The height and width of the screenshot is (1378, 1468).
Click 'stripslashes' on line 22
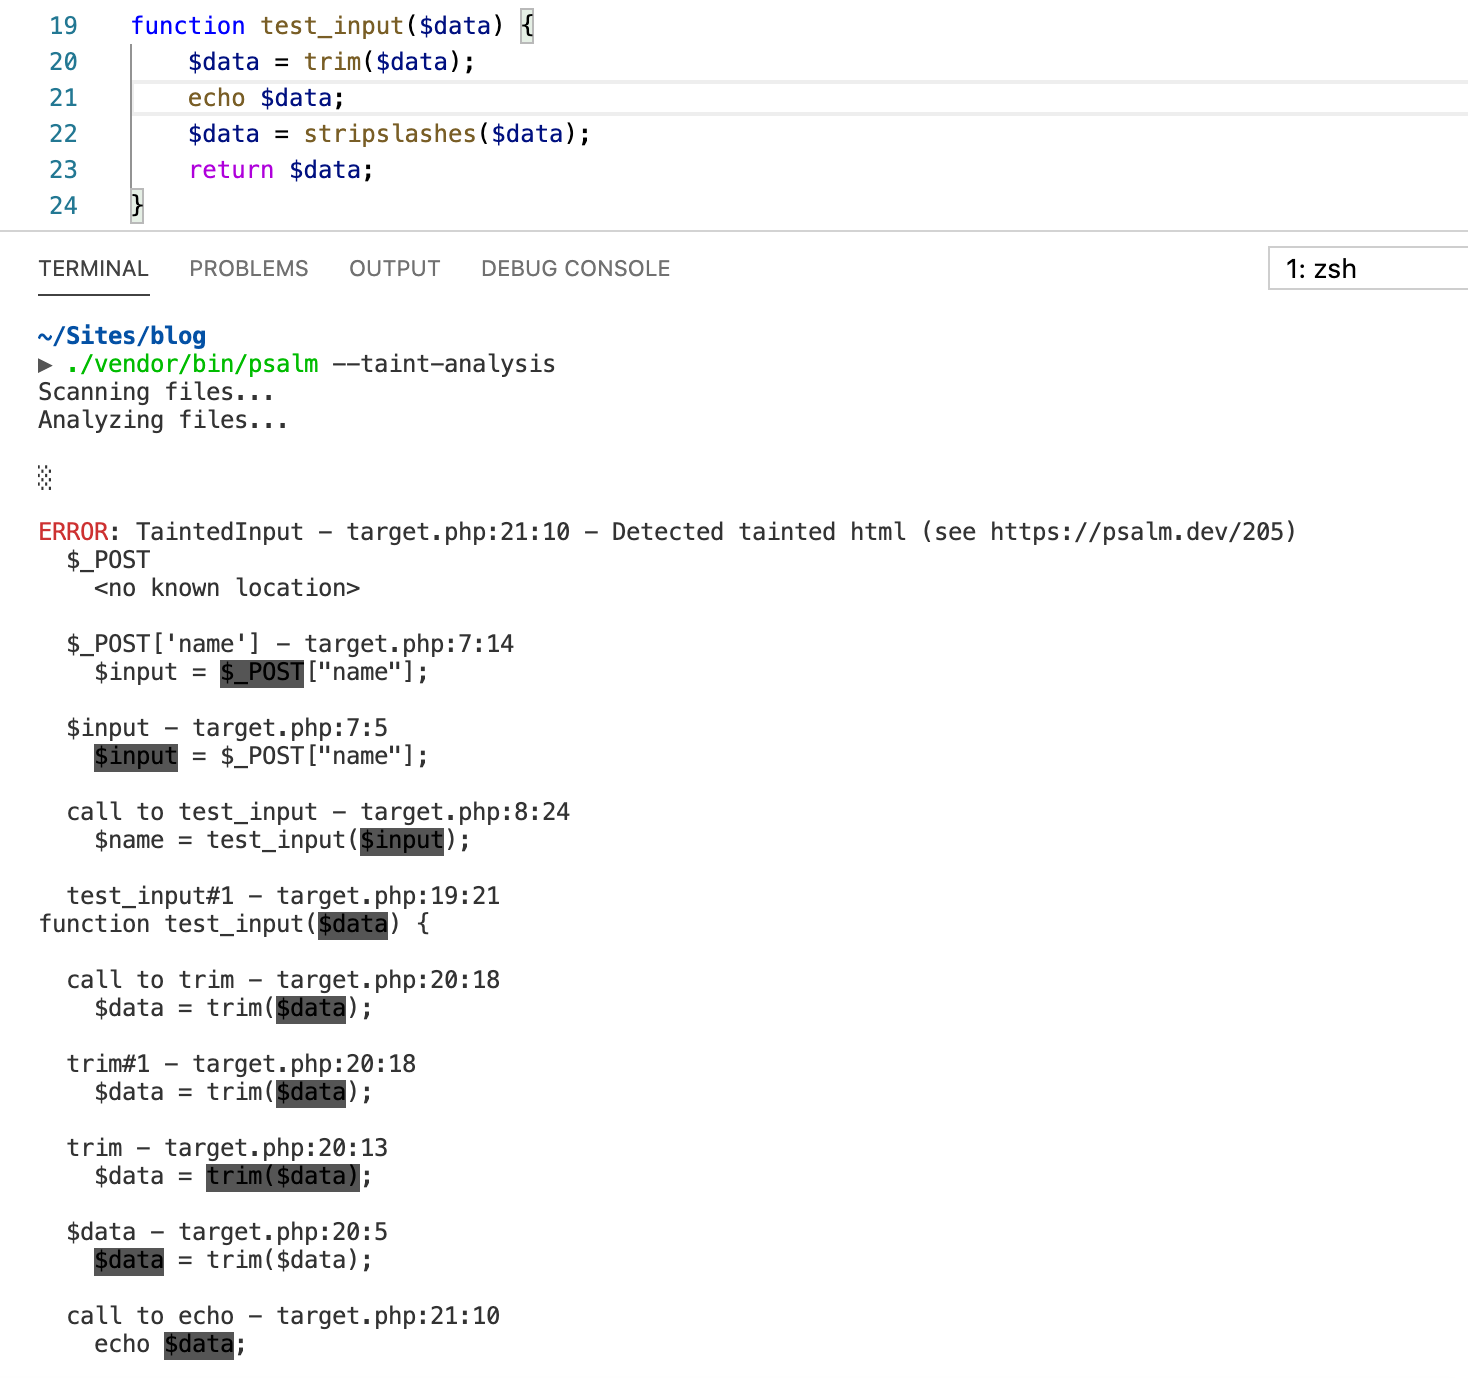point(390,133)
